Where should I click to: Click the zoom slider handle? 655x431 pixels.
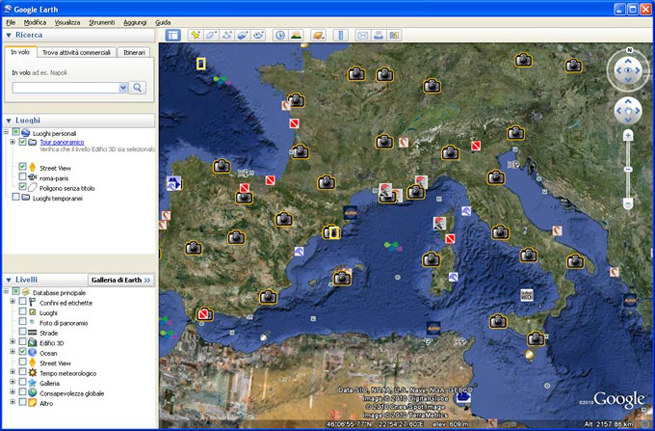(628, 169)
